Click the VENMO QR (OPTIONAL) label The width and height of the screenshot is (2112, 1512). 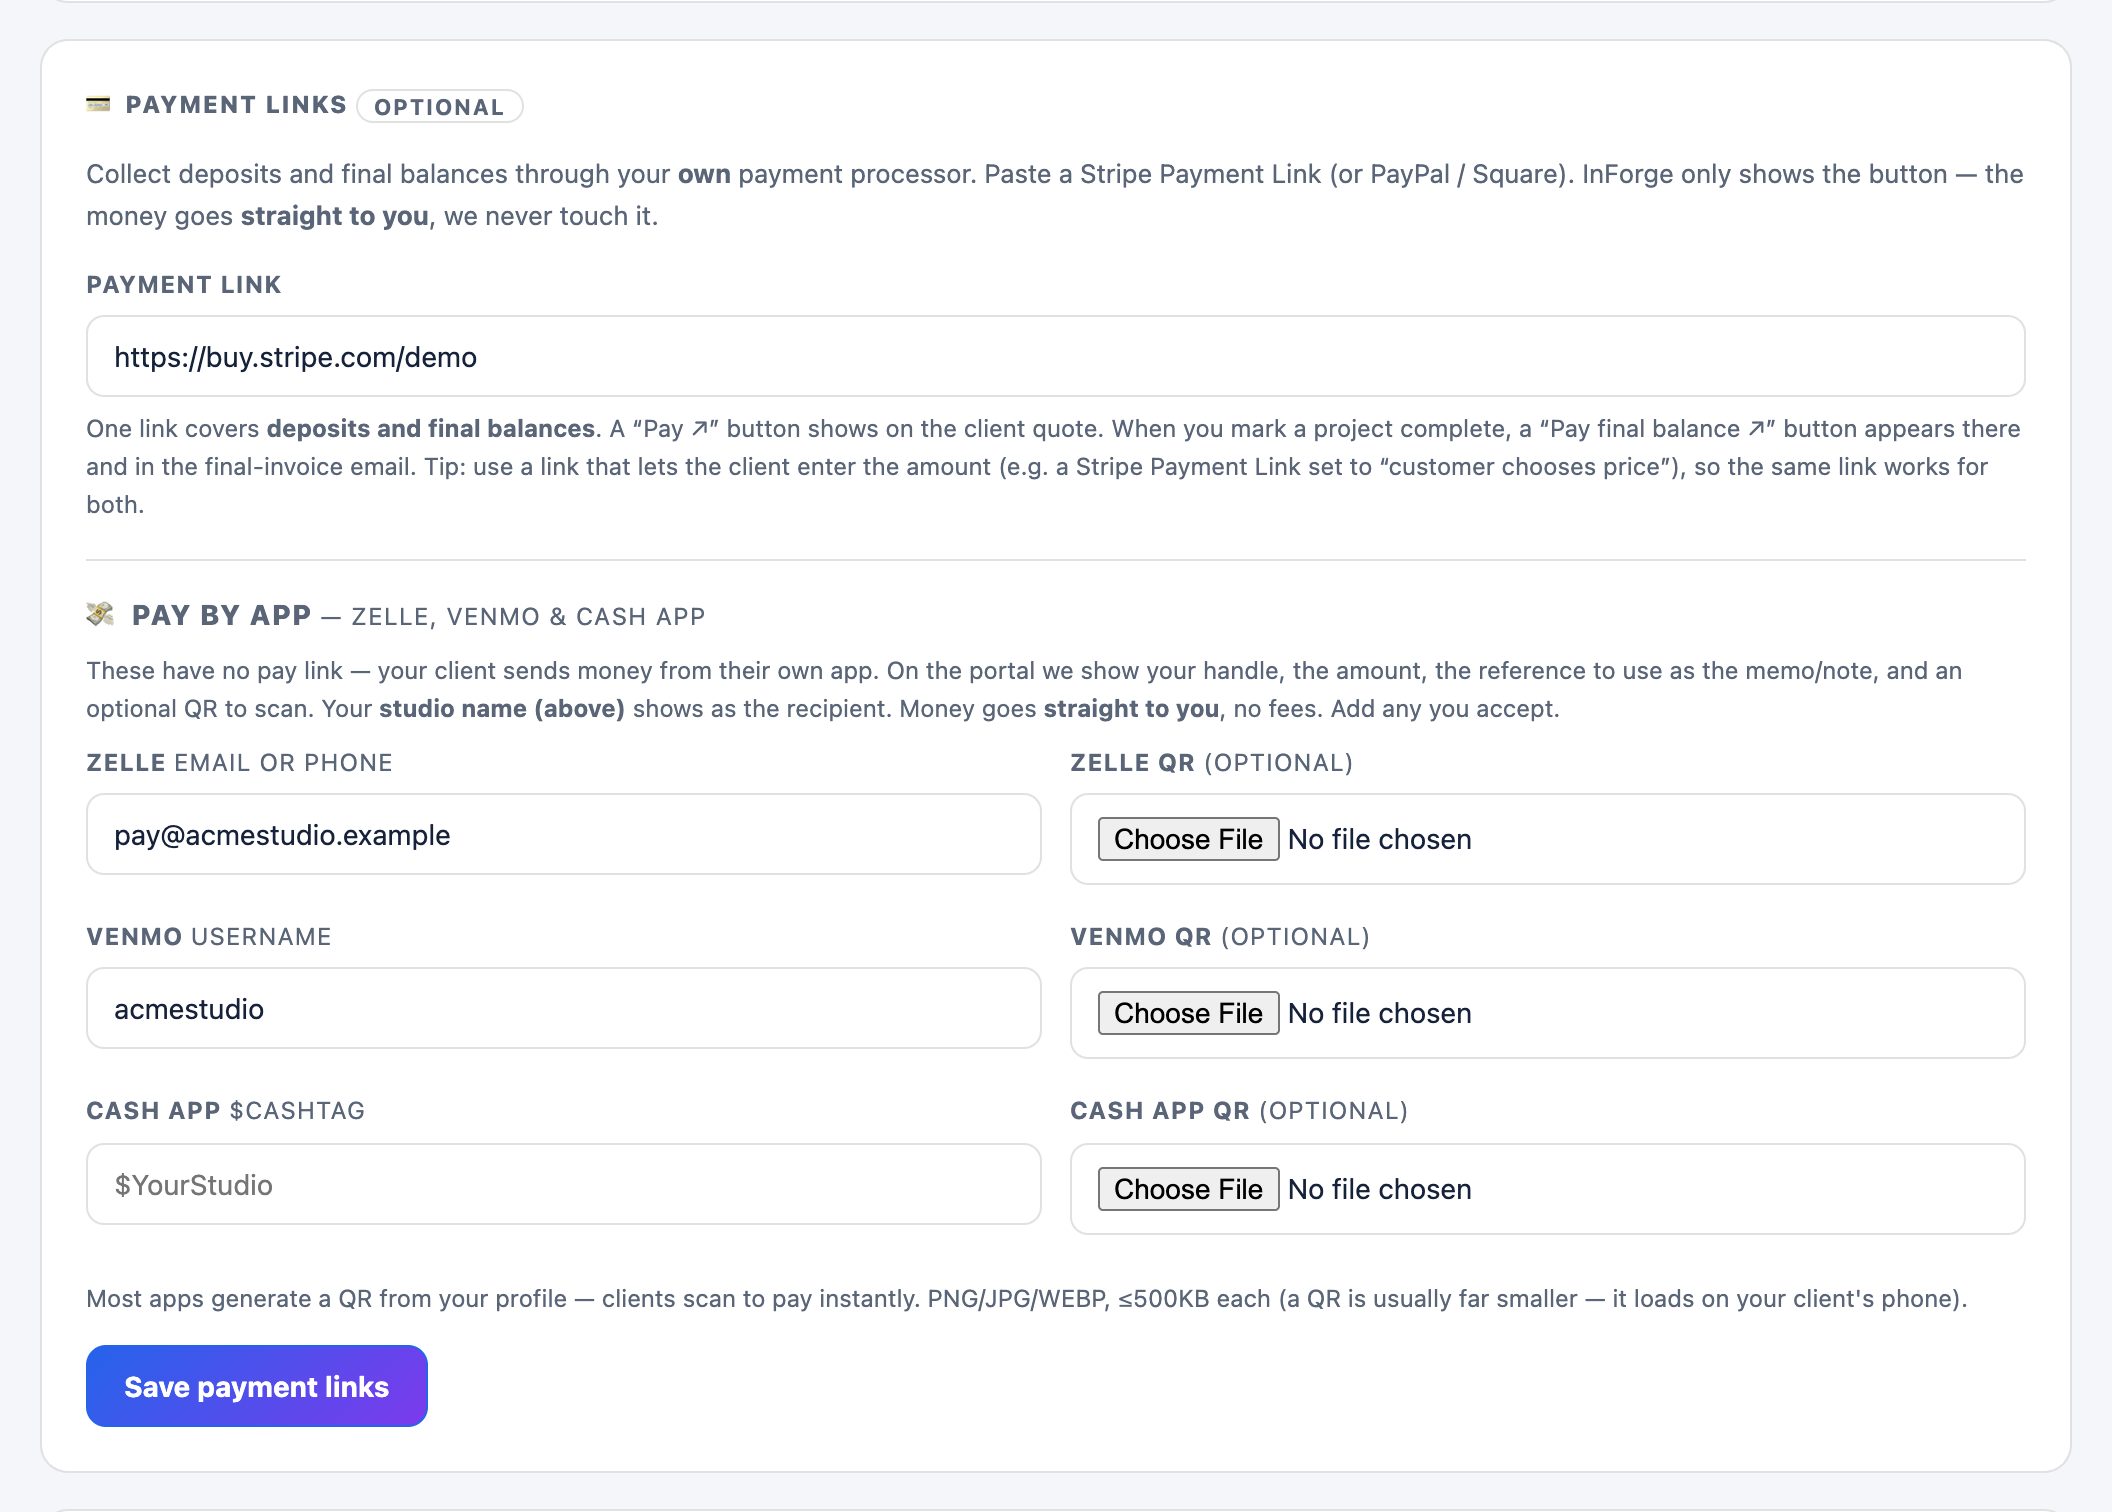click(x=1220, y=937)
